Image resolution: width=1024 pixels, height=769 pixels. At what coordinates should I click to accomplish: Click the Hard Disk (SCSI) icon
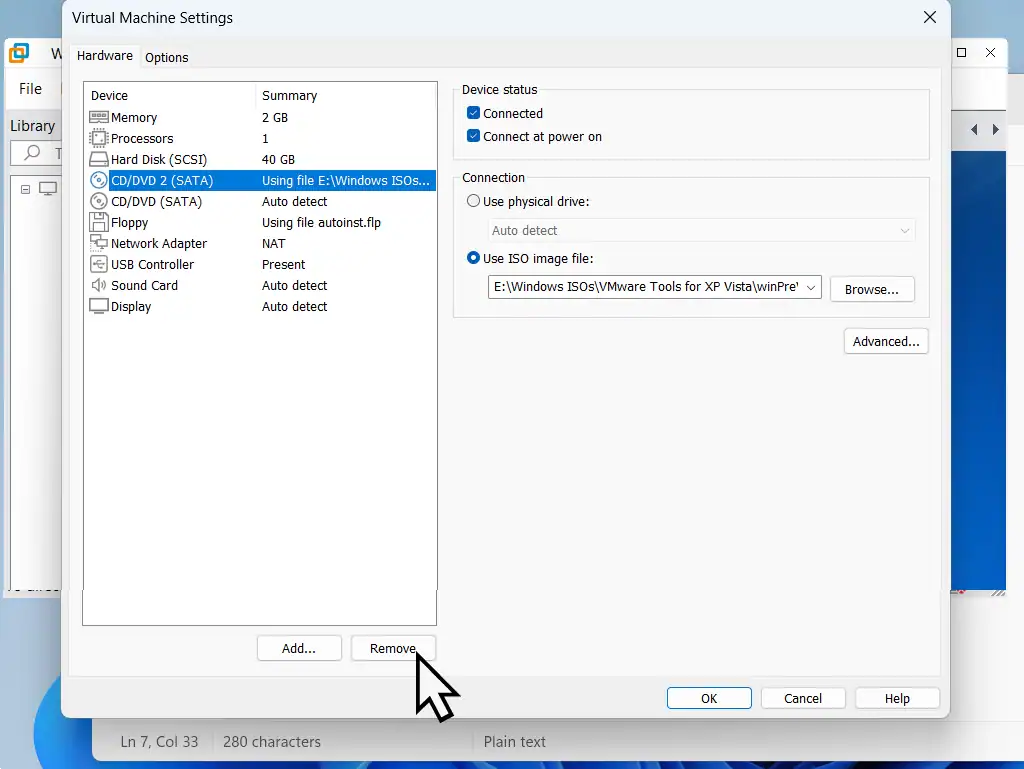point(99,159)
